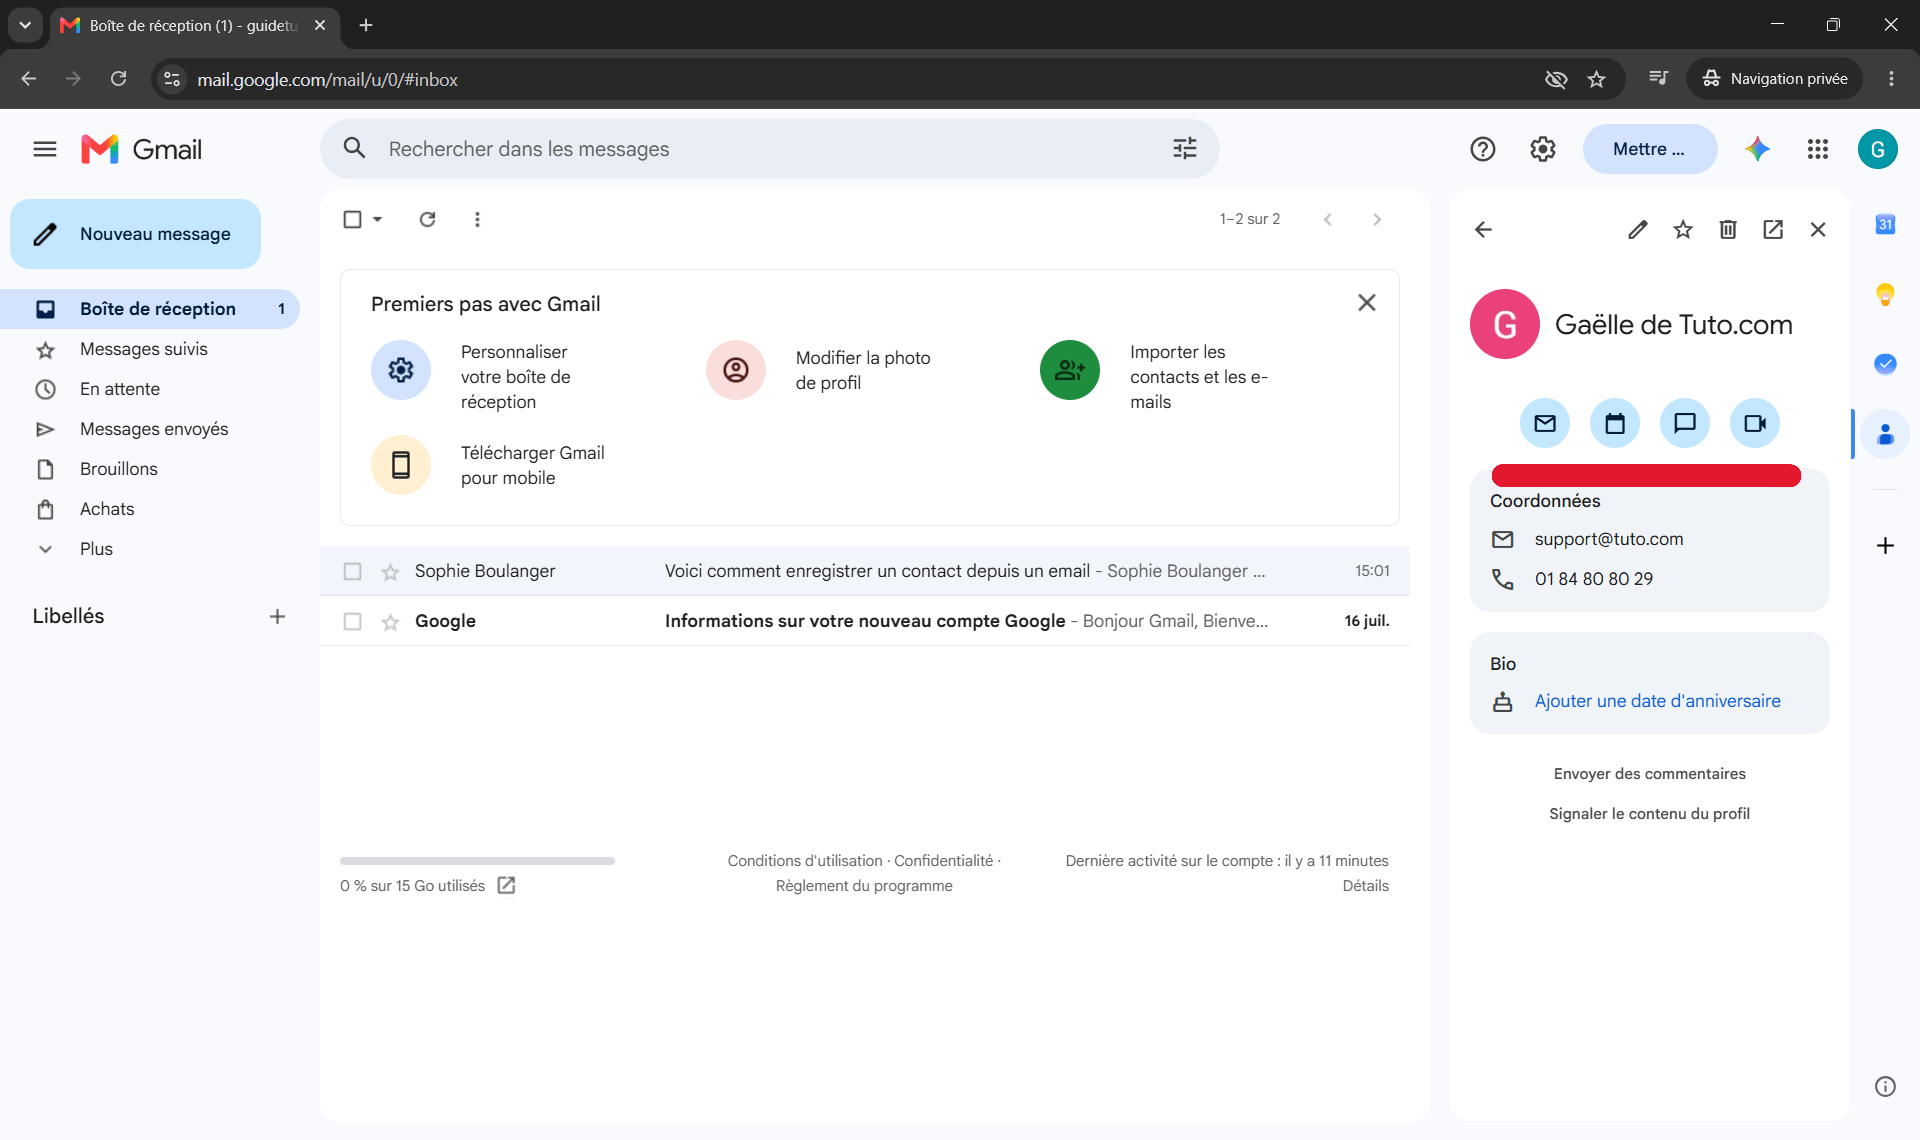This screenshot has height=1140, width=1920.
Task: Open Chrome three-dot menu
Action: (x=1891, y=79)
